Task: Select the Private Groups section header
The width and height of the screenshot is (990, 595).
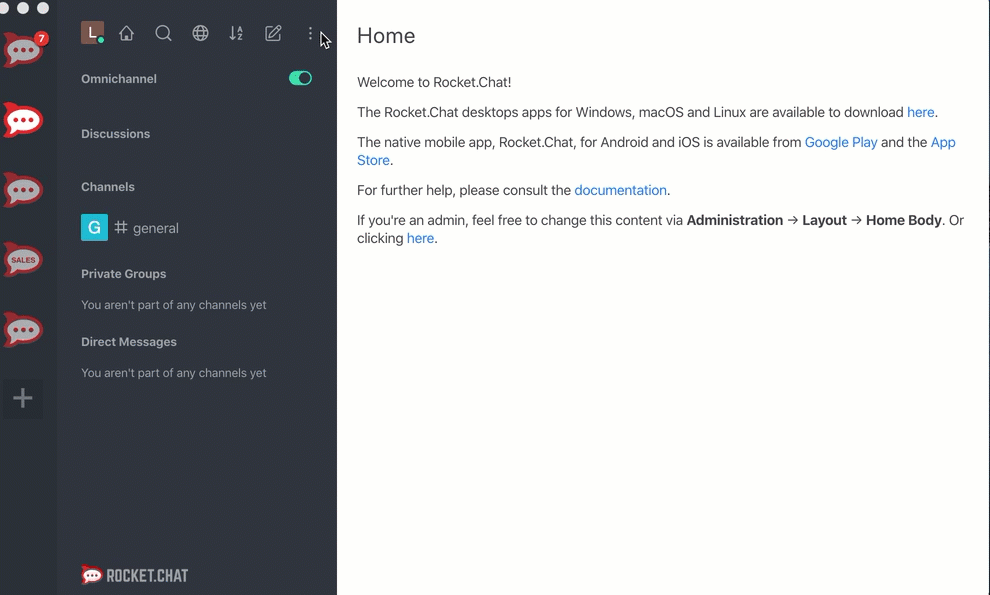Action: click(x=124, y=274)
